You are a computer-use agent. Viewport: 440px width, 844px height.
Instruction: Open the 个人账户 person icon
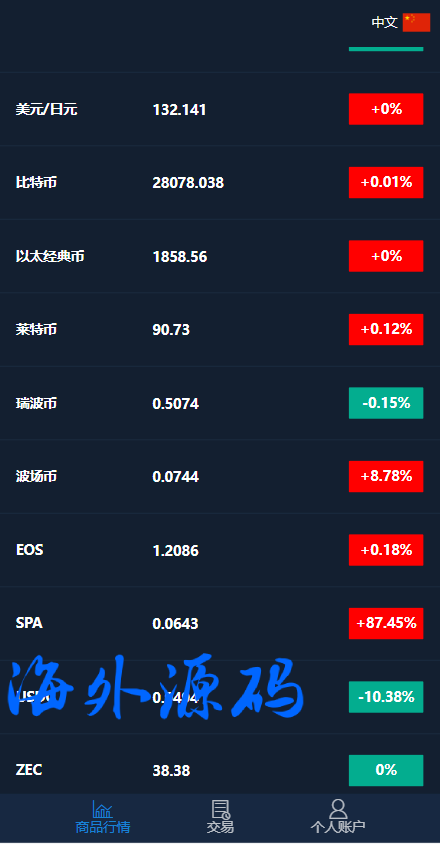point(338,809)
